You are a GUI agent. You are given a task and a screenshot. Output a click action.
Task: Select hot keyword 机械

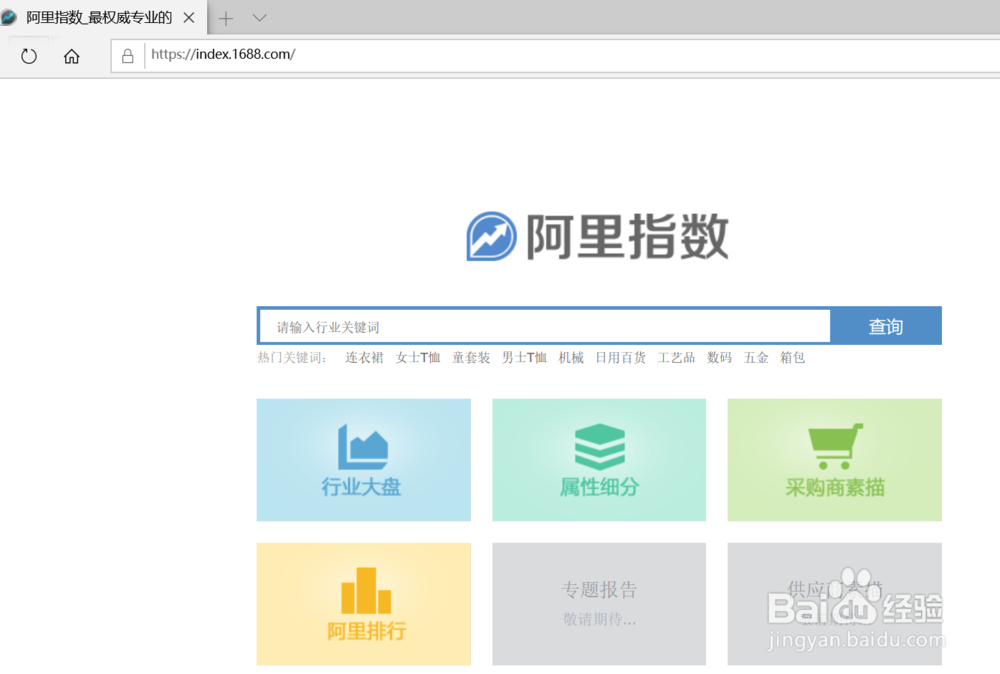(x=571, y=358)
